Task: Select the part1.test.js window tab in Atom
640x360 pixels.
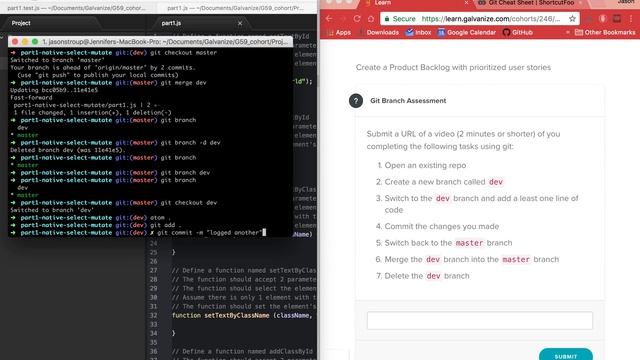Action: (78, 8)
